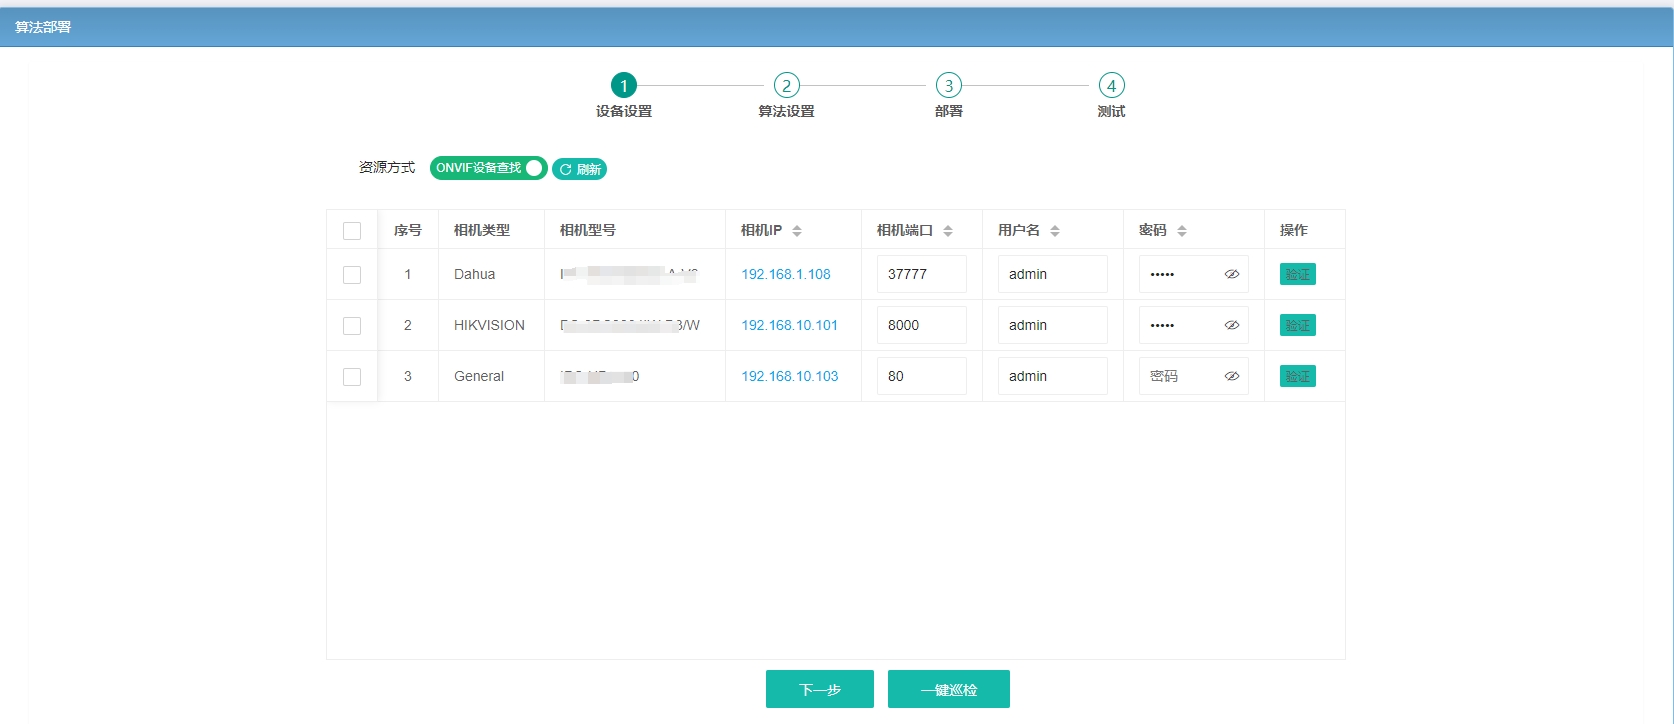Image resolution: width=1674 pixels, height=724 pixels.
Task: Open step 4 测试
Action: click(x=1111, y=96)
